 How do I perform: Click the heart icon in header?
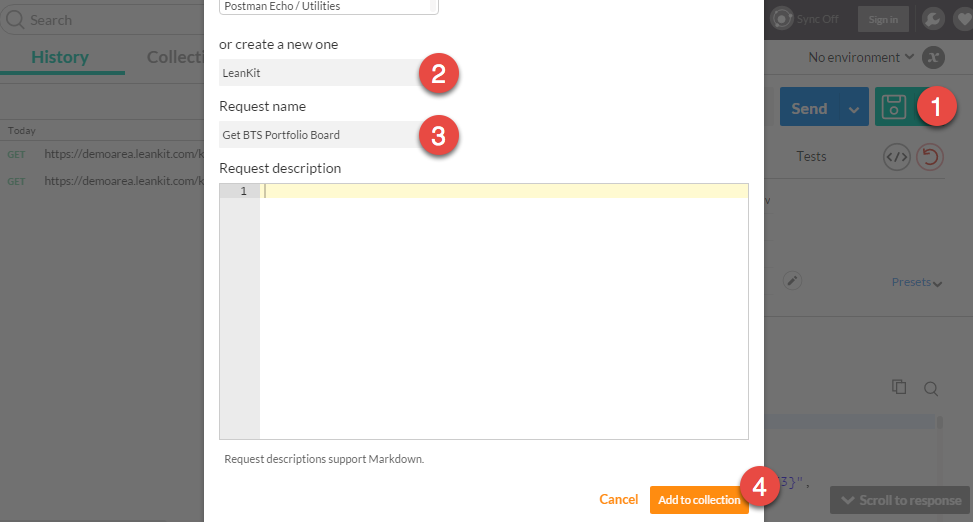click(x=964, y=19)
